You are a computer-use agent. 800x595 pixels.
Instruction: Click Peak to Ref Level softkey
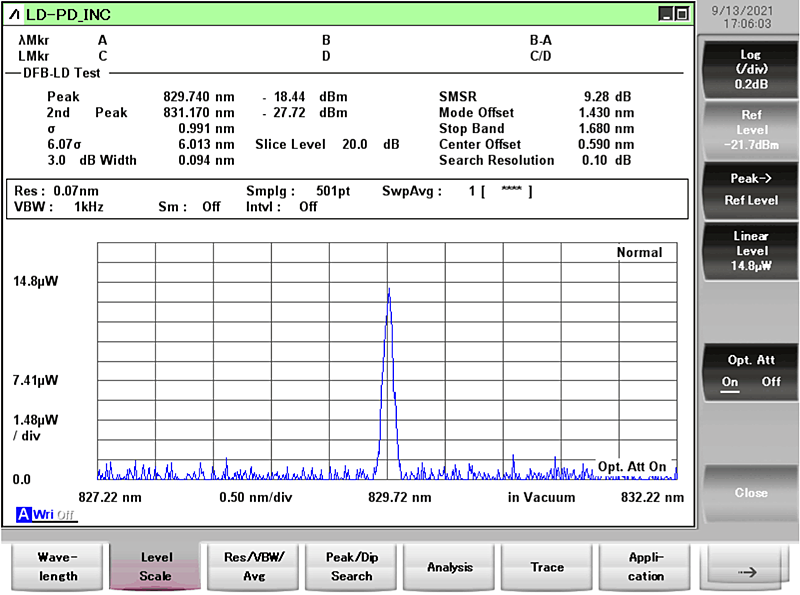tap(751, 189)
